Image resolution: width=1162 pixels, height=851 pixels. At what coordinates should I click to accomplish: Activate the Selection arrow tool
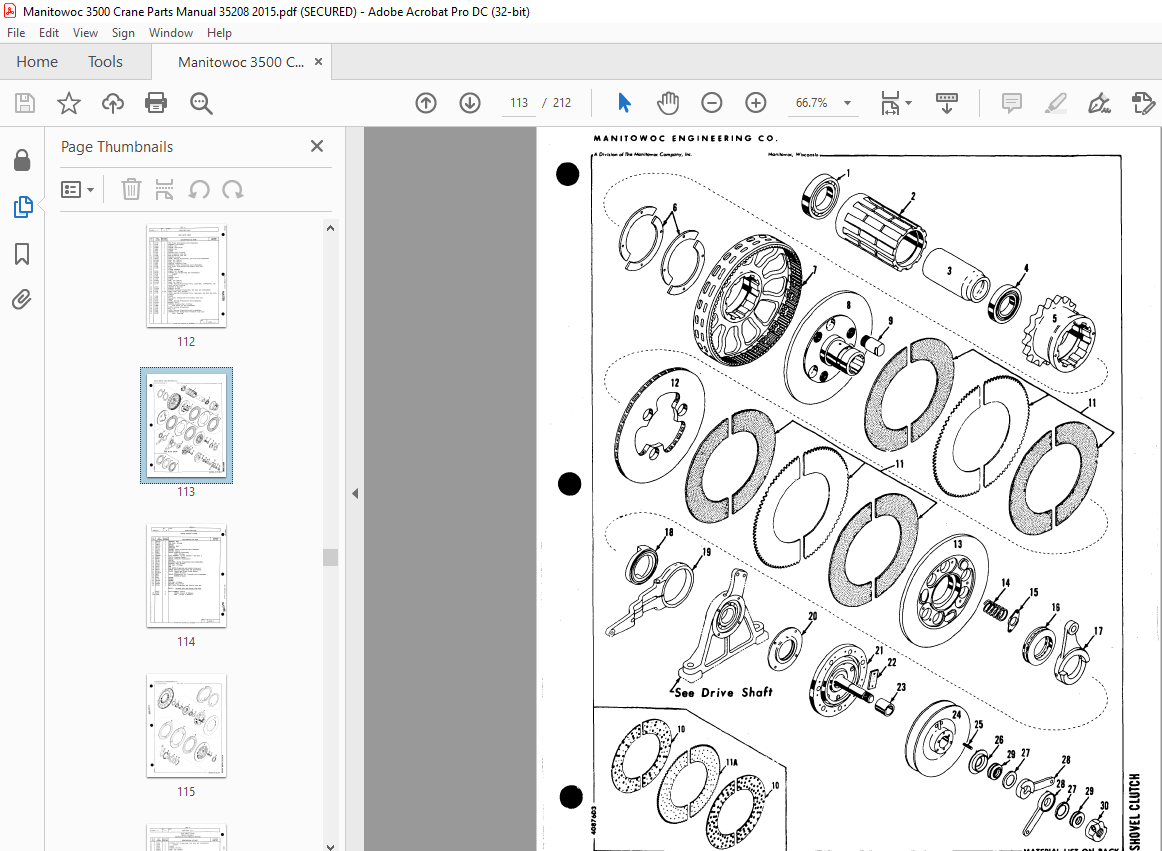(x=624, y=103)
